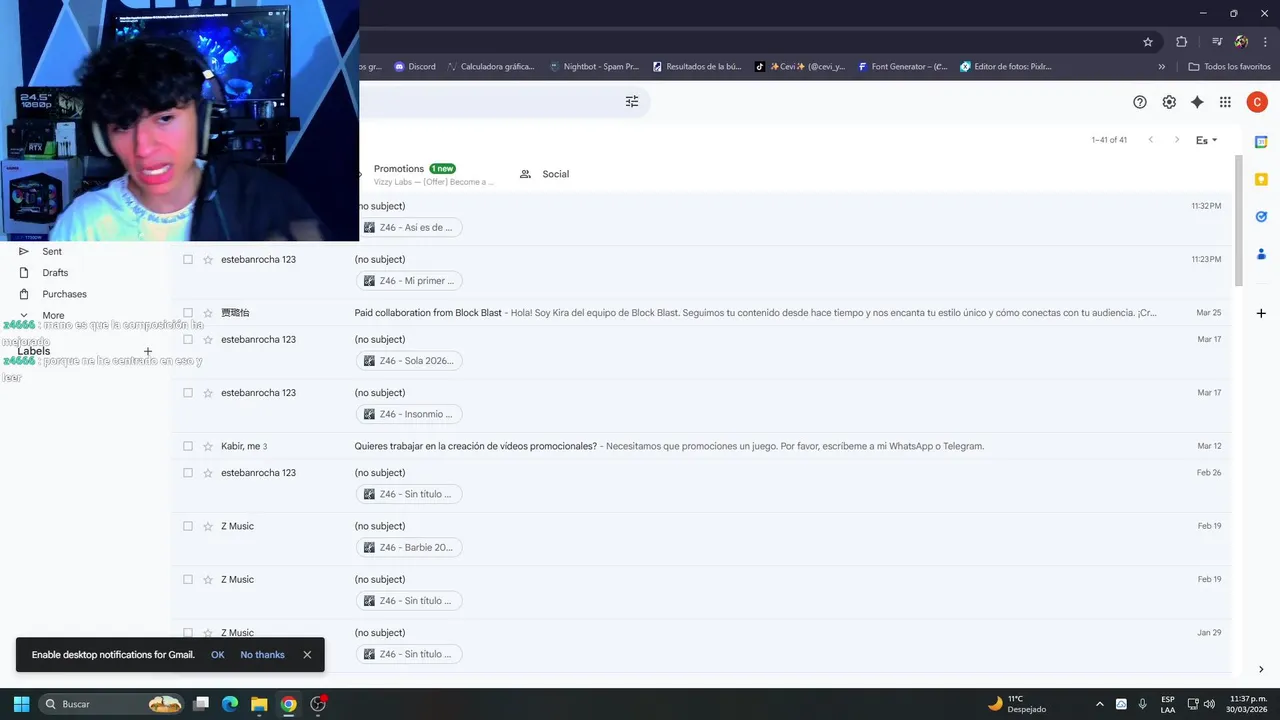This screenshot has width=1280, height=720.
Task: Open Gmail search options filter icon
Action: [x=632, y=102]
